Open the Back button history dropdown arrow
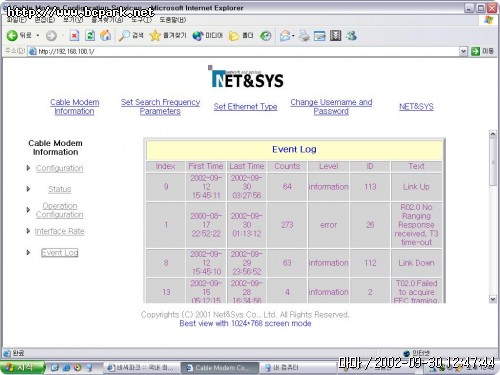500x375 pixels. pos(38,36)
